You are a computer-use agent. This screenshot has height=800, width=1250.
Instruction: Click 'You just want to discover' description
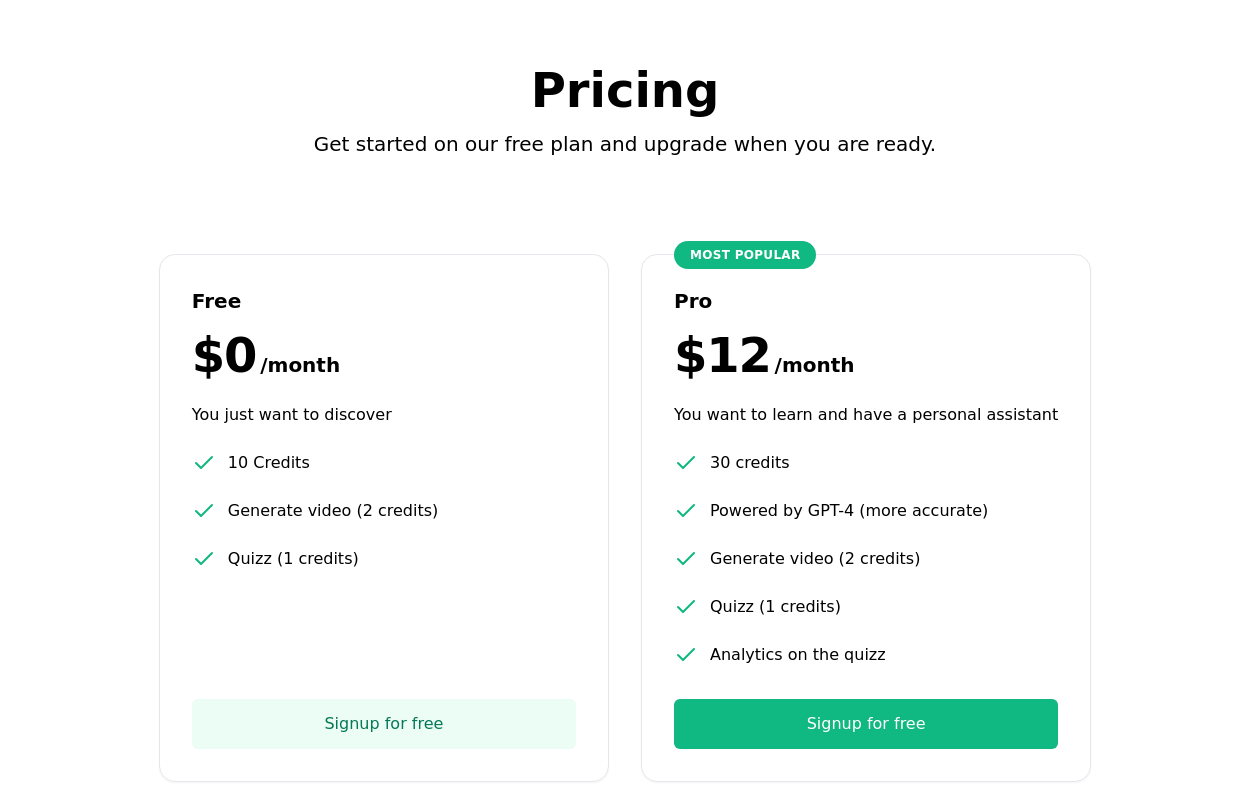(x=292, y=415)
